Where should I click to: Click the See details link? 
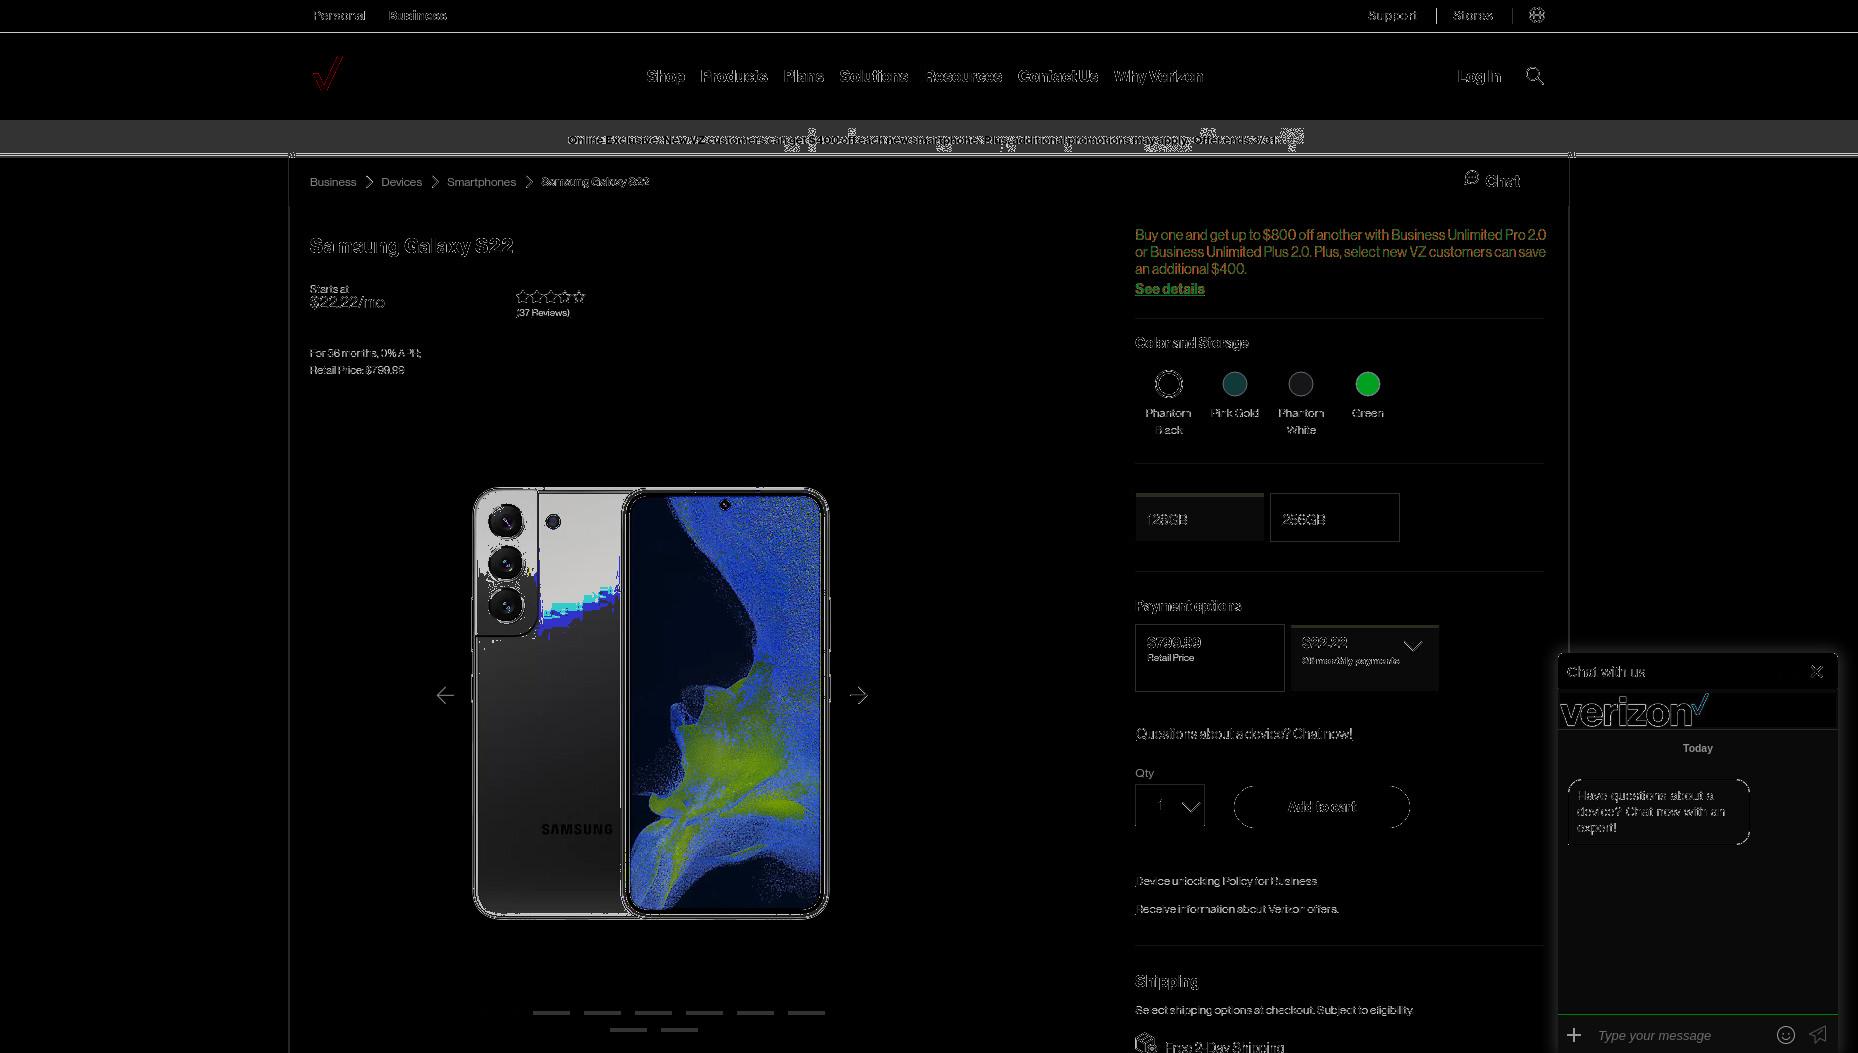(1169, 289)
